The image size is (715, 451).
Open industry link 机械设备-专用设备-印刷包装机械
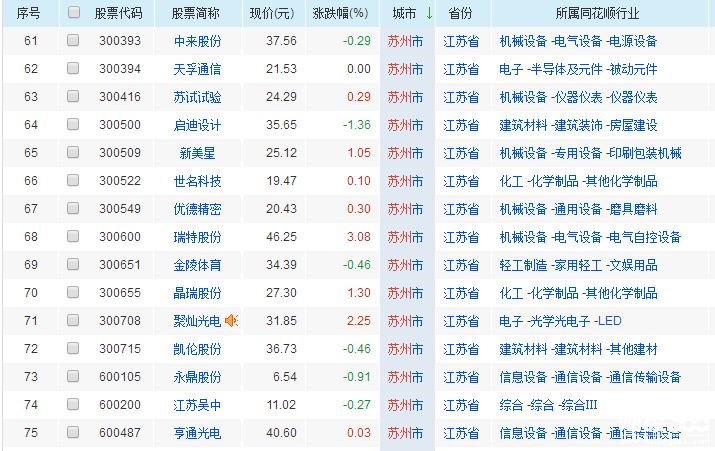coord(591,153)
